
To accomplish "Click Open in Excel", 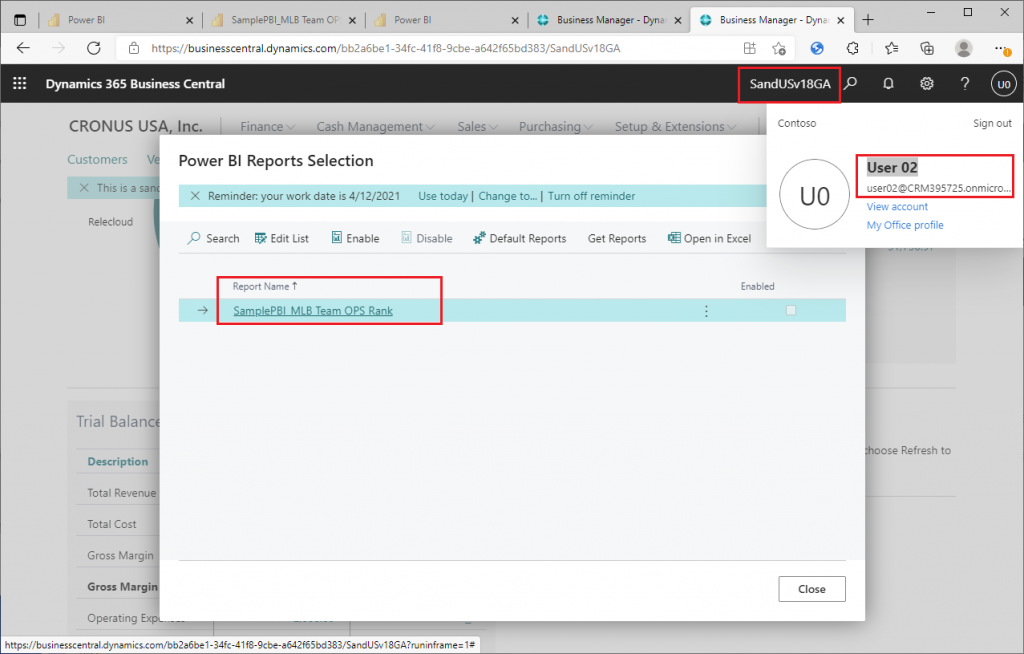I will (x=709, y=238).
